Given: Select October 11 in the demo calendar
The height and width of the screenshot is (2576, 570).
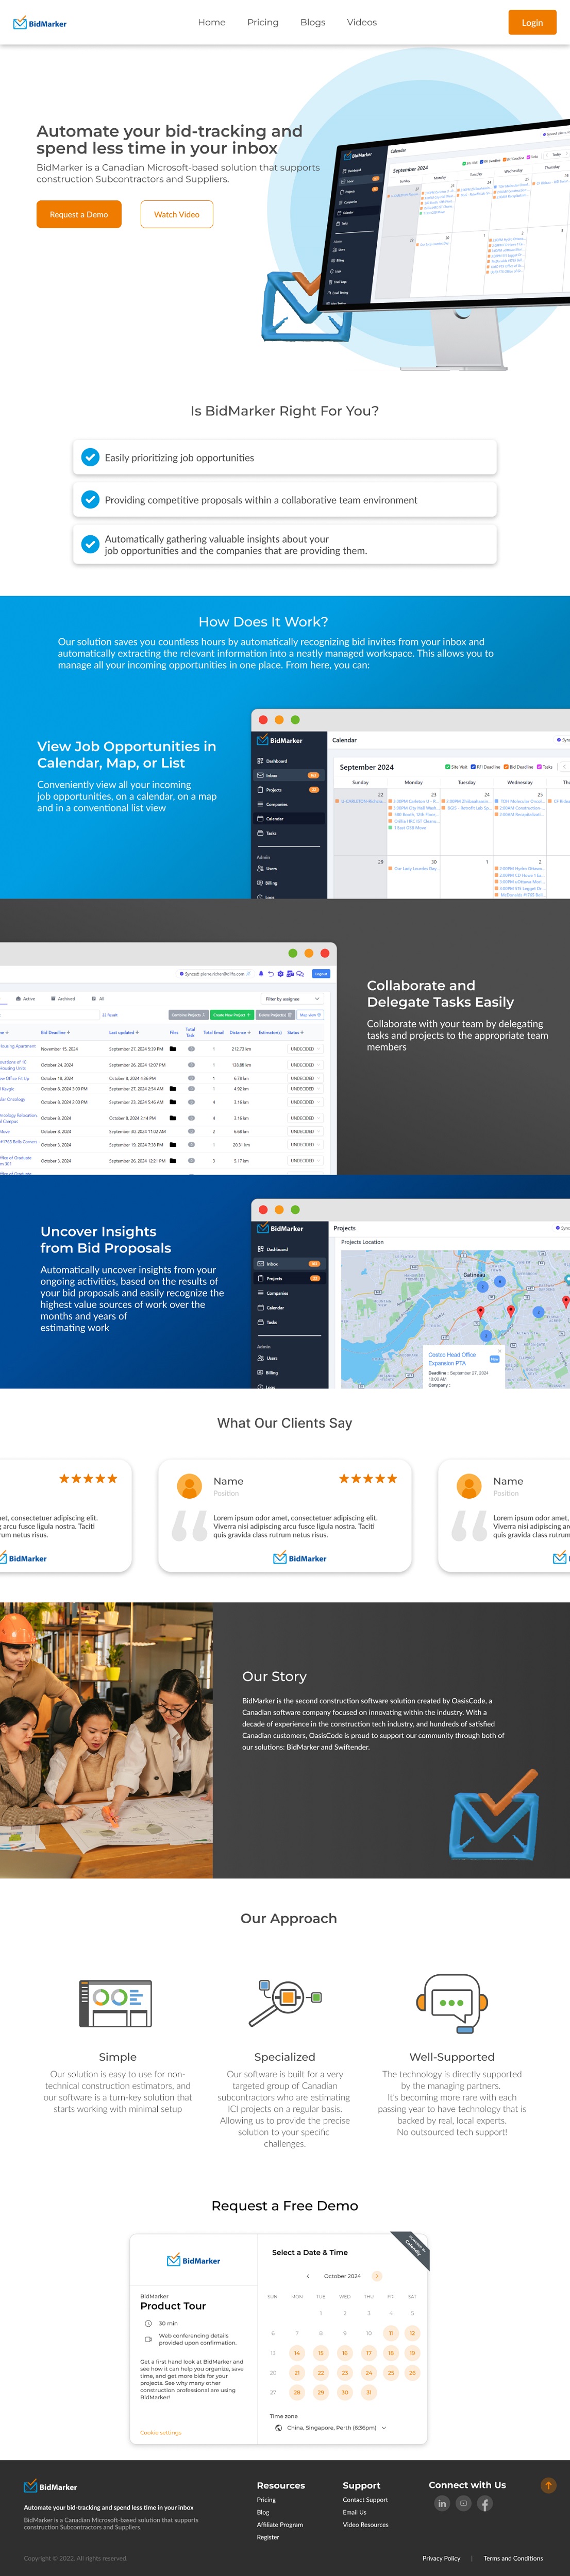Looking at the screenshot, I should point(391,2333).
